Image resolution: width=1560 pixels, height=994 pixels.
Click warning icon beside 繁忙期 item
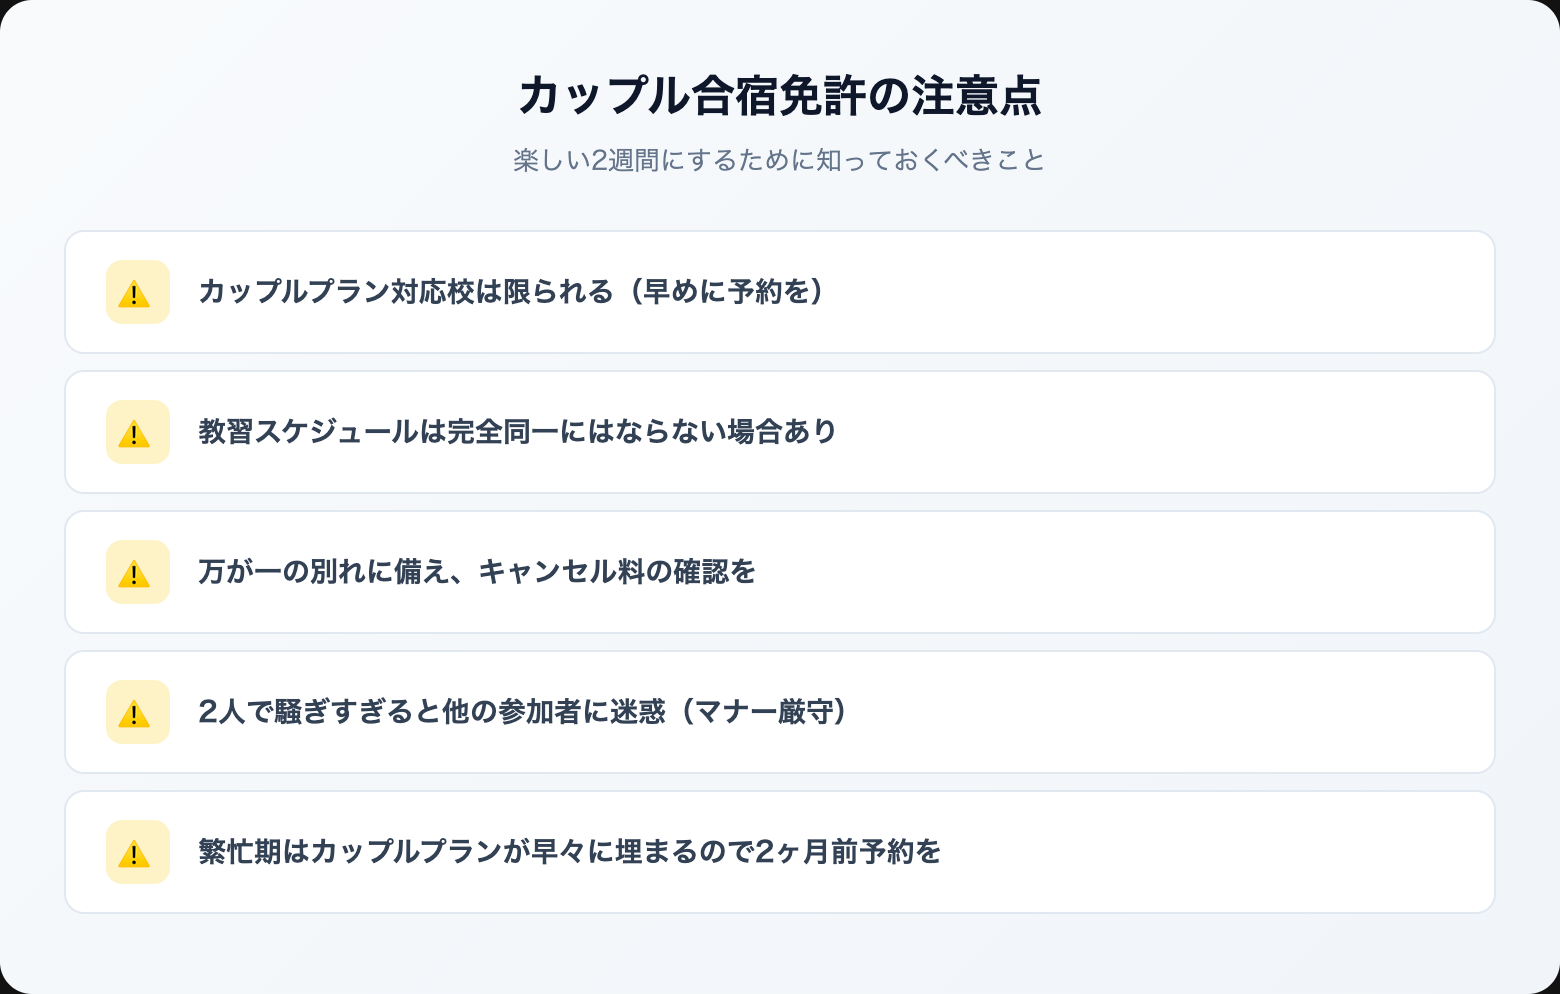tap(137, 853)
